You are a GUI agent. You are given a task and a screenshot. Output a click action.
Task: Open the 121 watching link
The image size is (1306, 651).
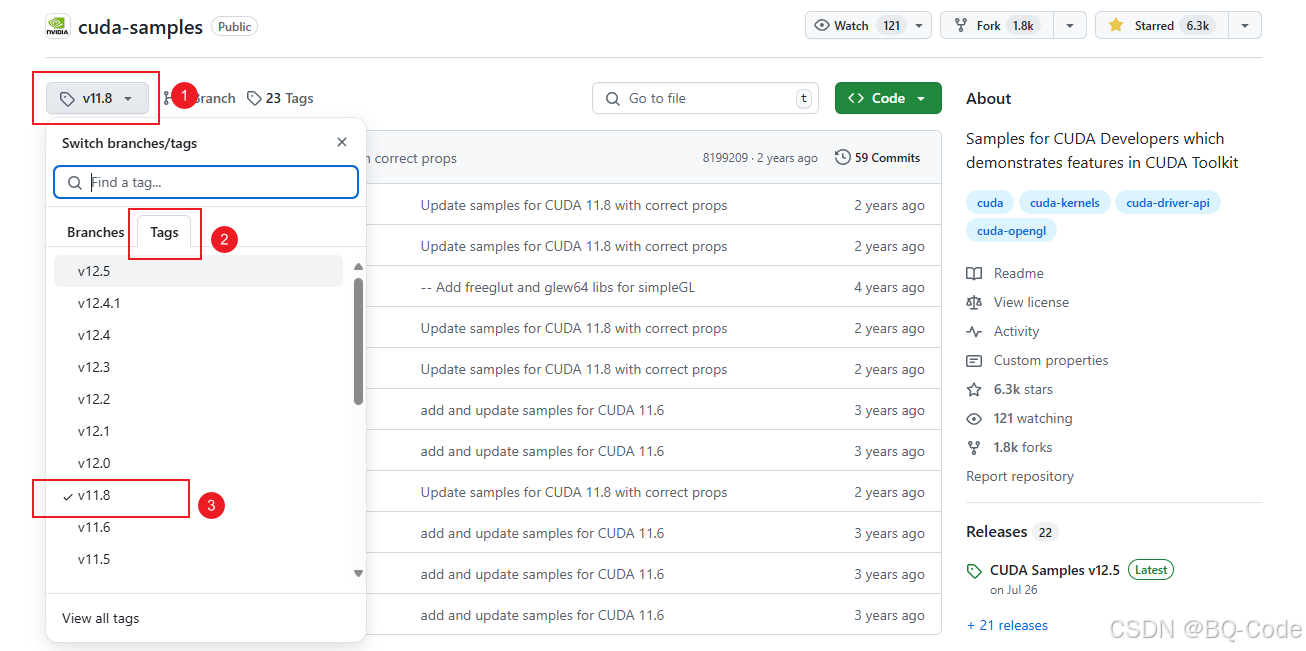click(1033, 418)
